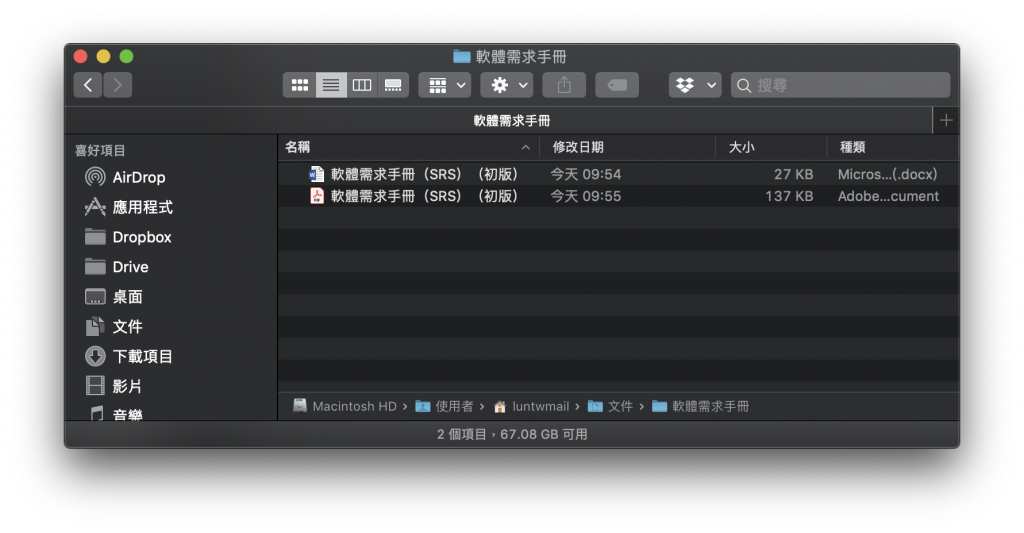Viewport: 1024px width, 533px height.
Task: Open the Dropbox folder in the sidebar
Action: 129,237
